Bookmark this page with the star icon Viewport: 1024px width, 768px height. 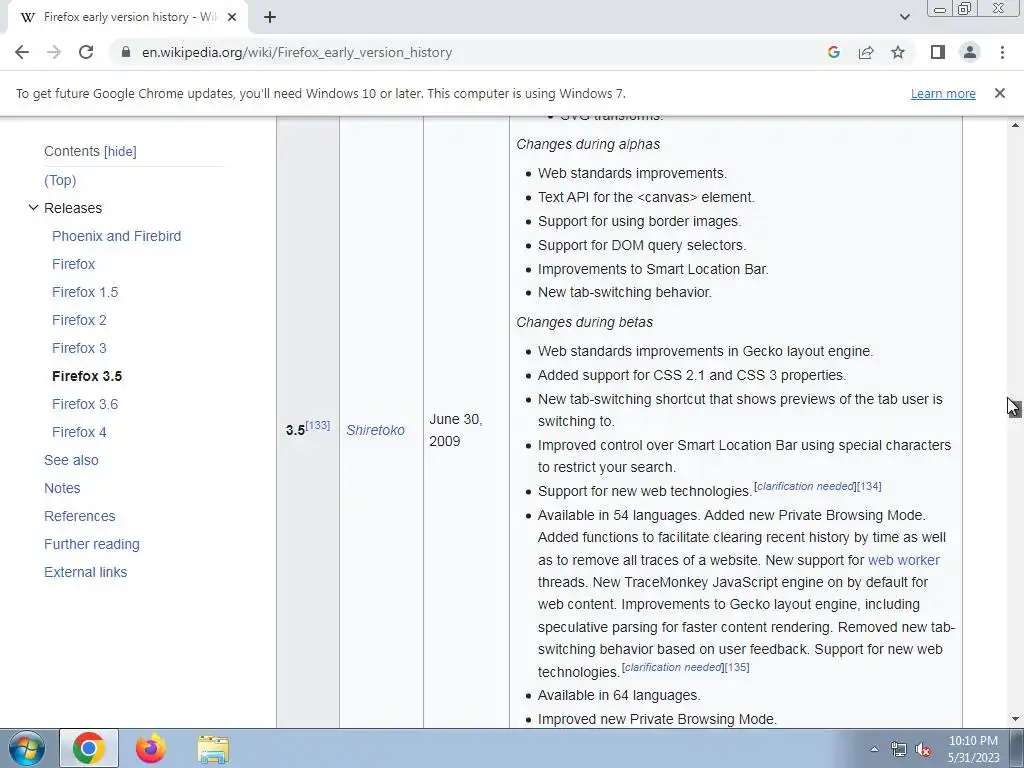coord(898,52)
